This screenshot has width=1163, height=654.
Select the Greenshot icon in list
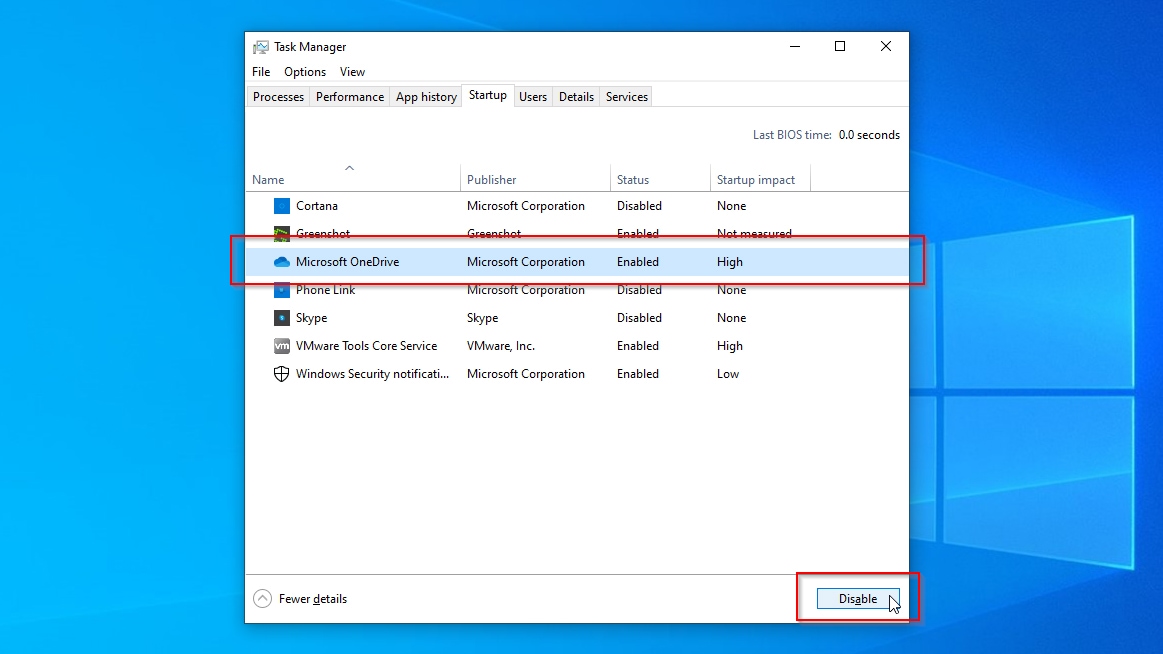pyautogui.click(x=282, y=234)
